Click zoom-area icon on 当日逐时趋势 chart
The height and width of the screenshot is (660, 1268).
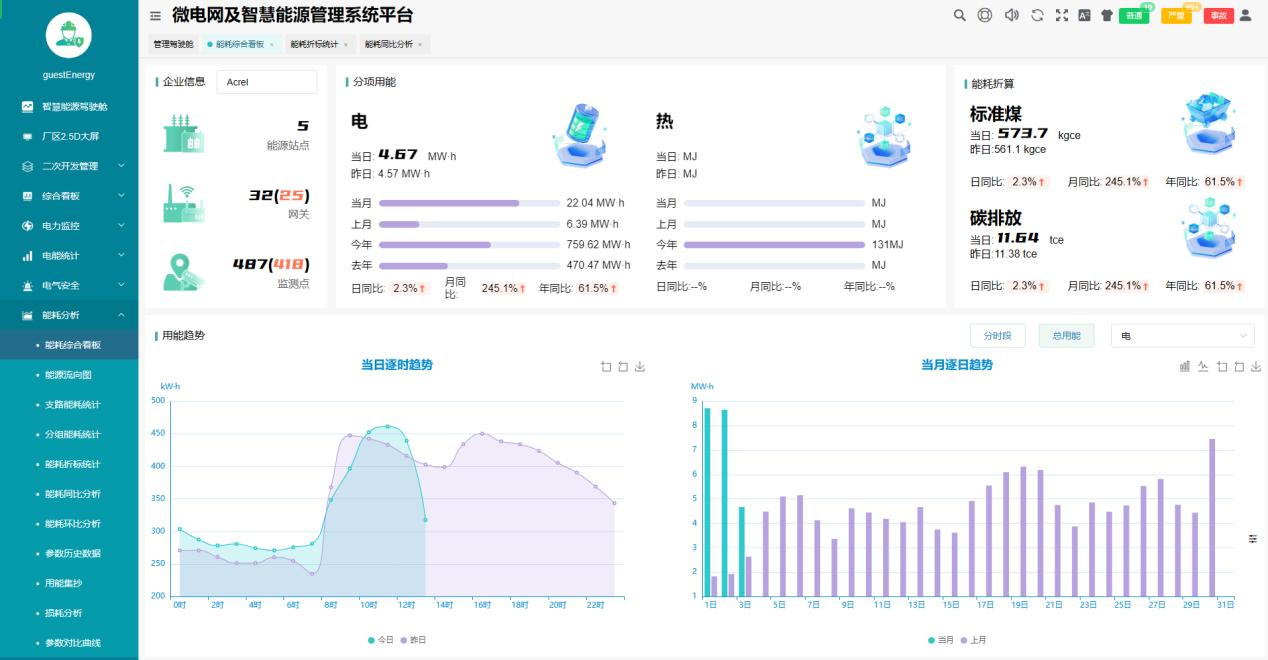tap(605, 366)
